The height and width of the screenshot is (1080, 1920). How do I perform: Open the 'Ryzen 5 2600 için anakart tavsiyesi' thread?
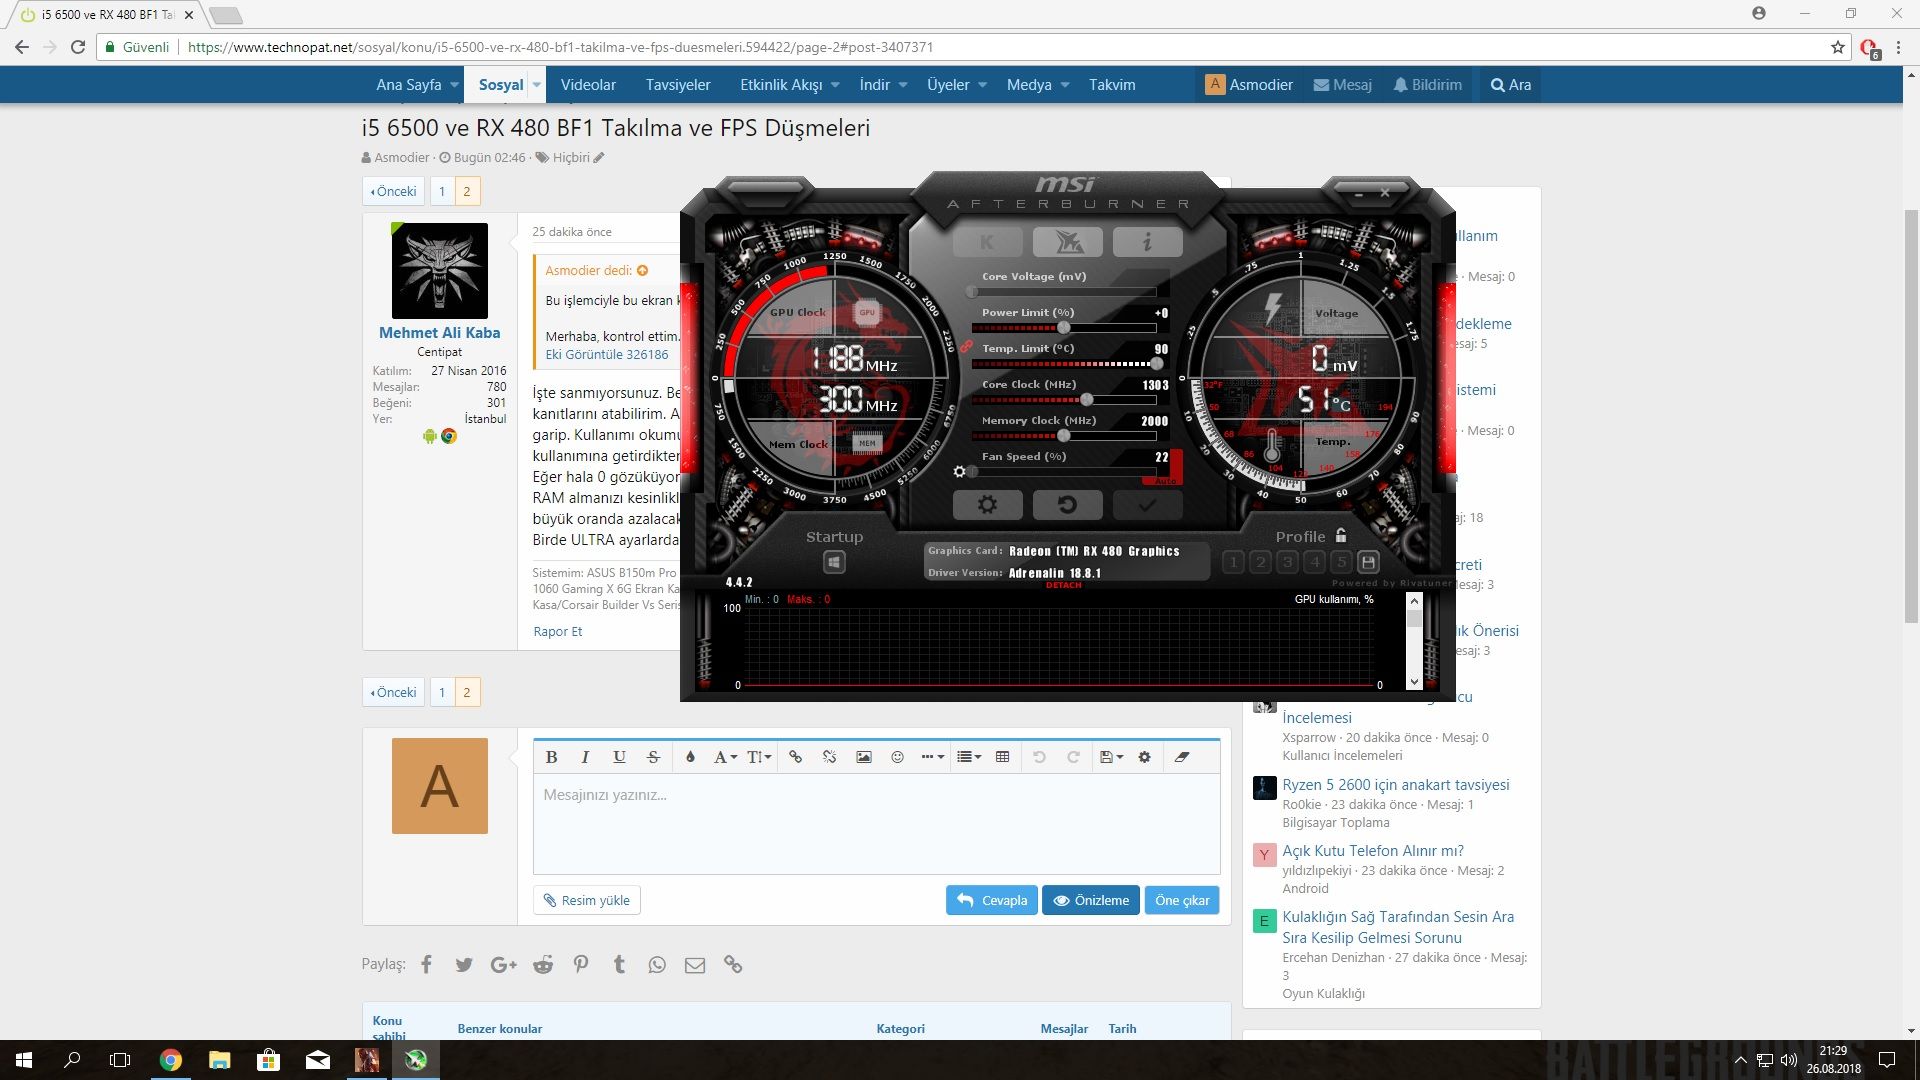[x=1395, y=785]
